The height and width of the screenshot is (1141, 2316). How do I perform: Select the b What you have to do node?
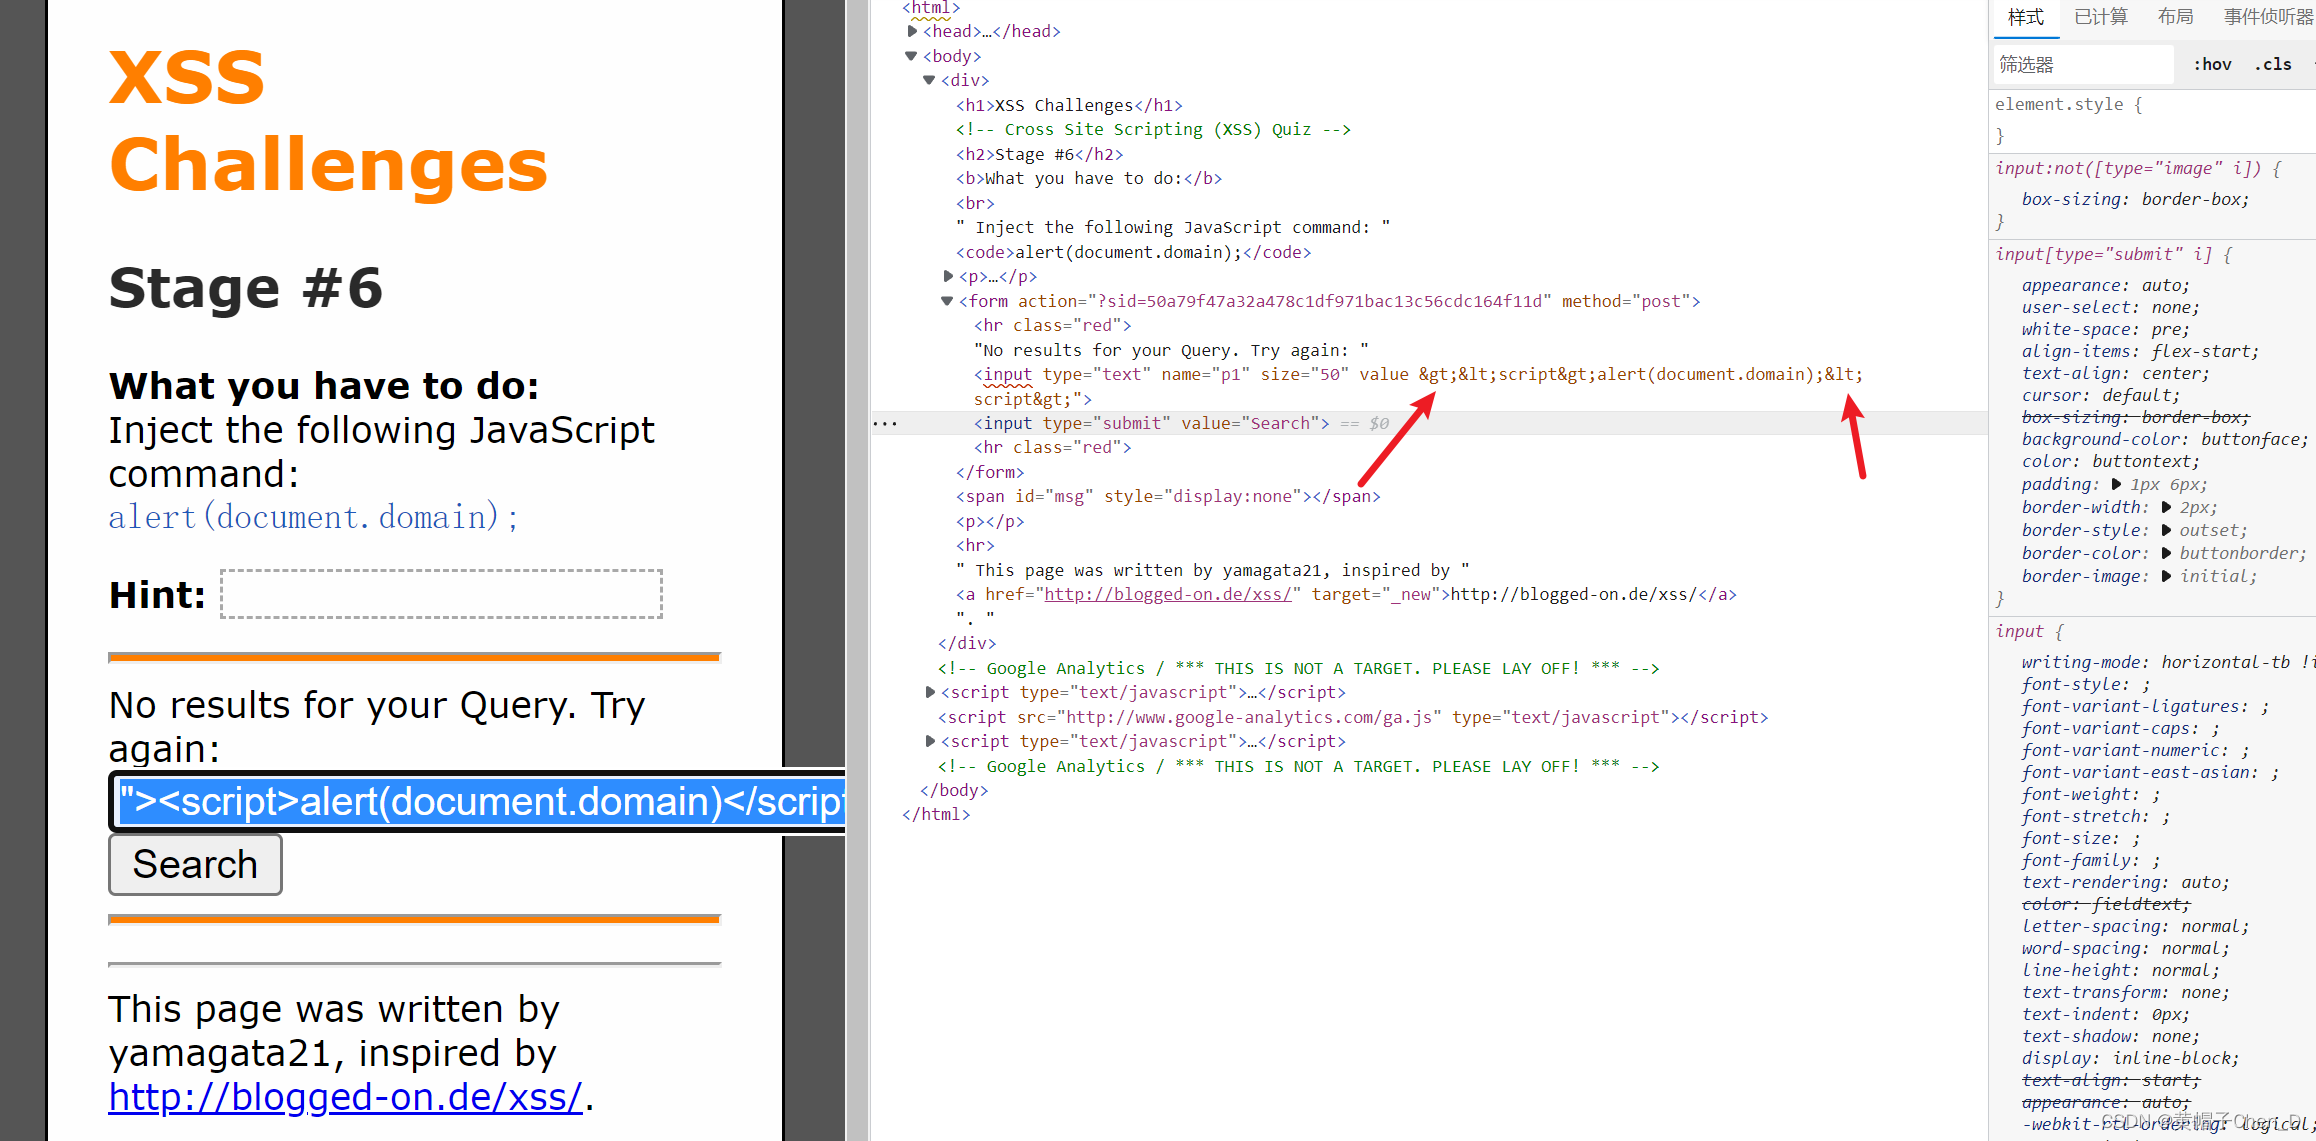[1089, 178]
